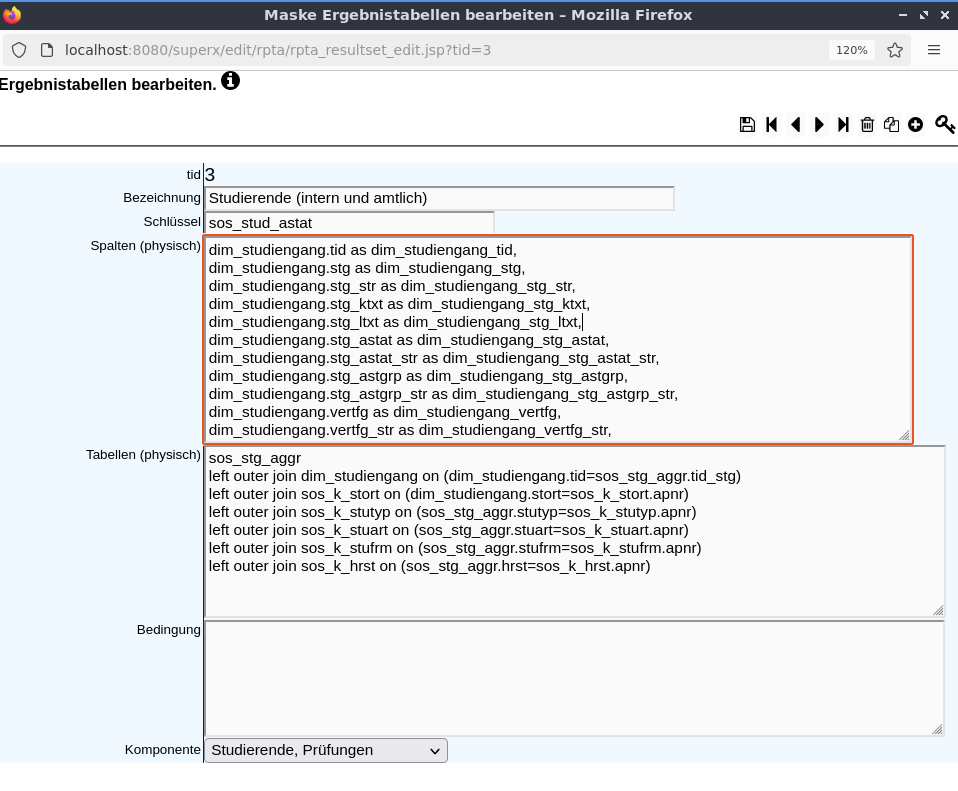The height and width of the screenshot is (791, 958).
Task: Open the Komponente dropdown
Action: pyautogui.click(x=326, y=750)
